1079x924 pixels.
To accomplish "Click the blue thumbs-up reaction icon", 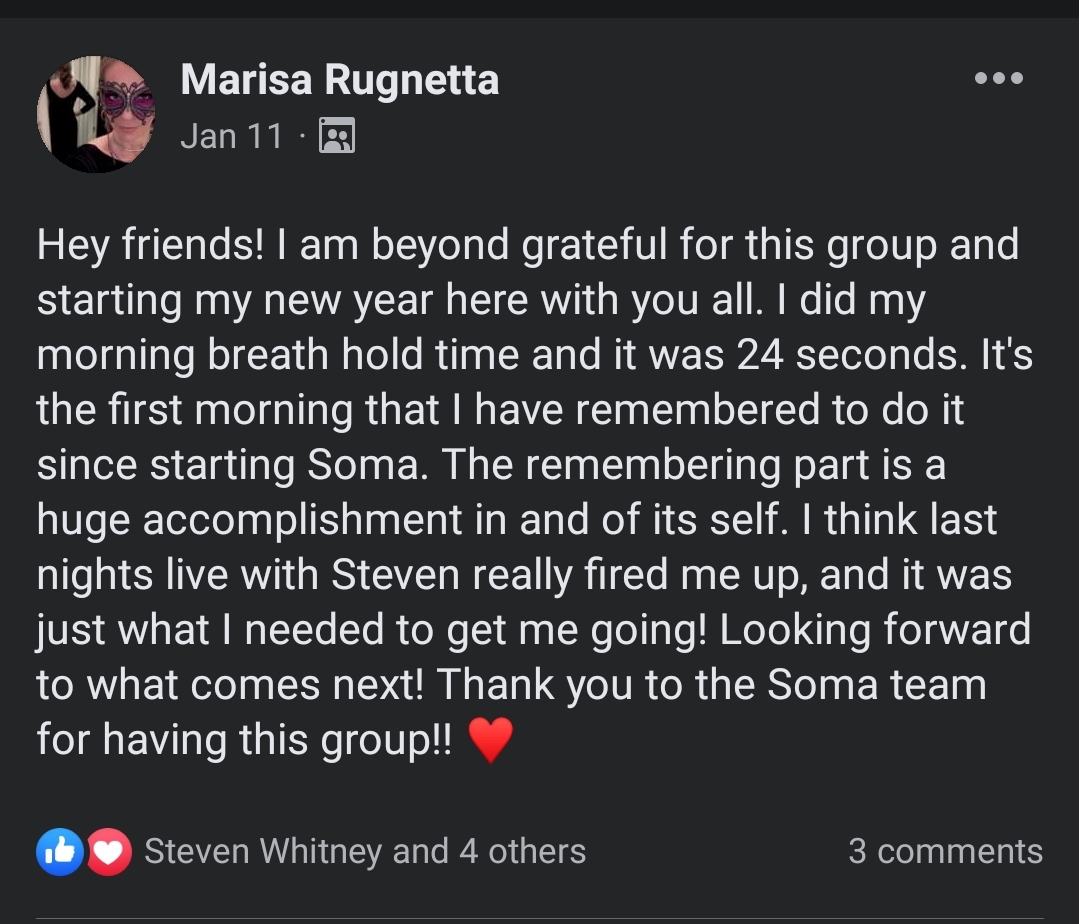I will pyautogui.click(x=60, y=852).
